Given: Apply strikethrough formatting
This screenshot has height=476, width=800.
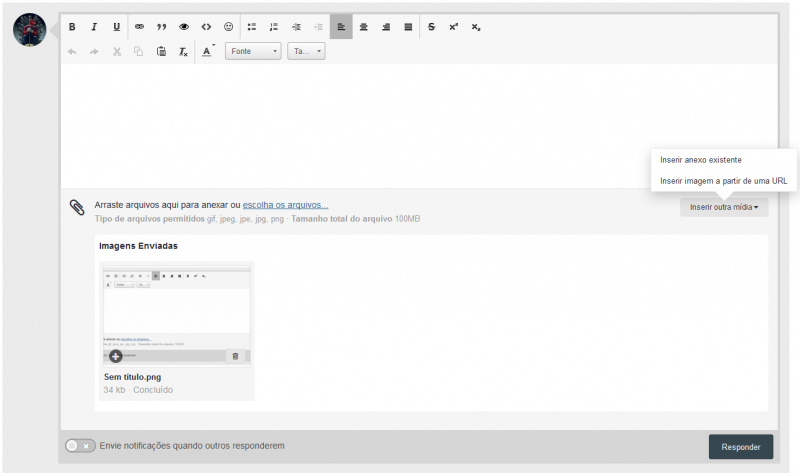Looking at the screenshot, I should 432,27.
